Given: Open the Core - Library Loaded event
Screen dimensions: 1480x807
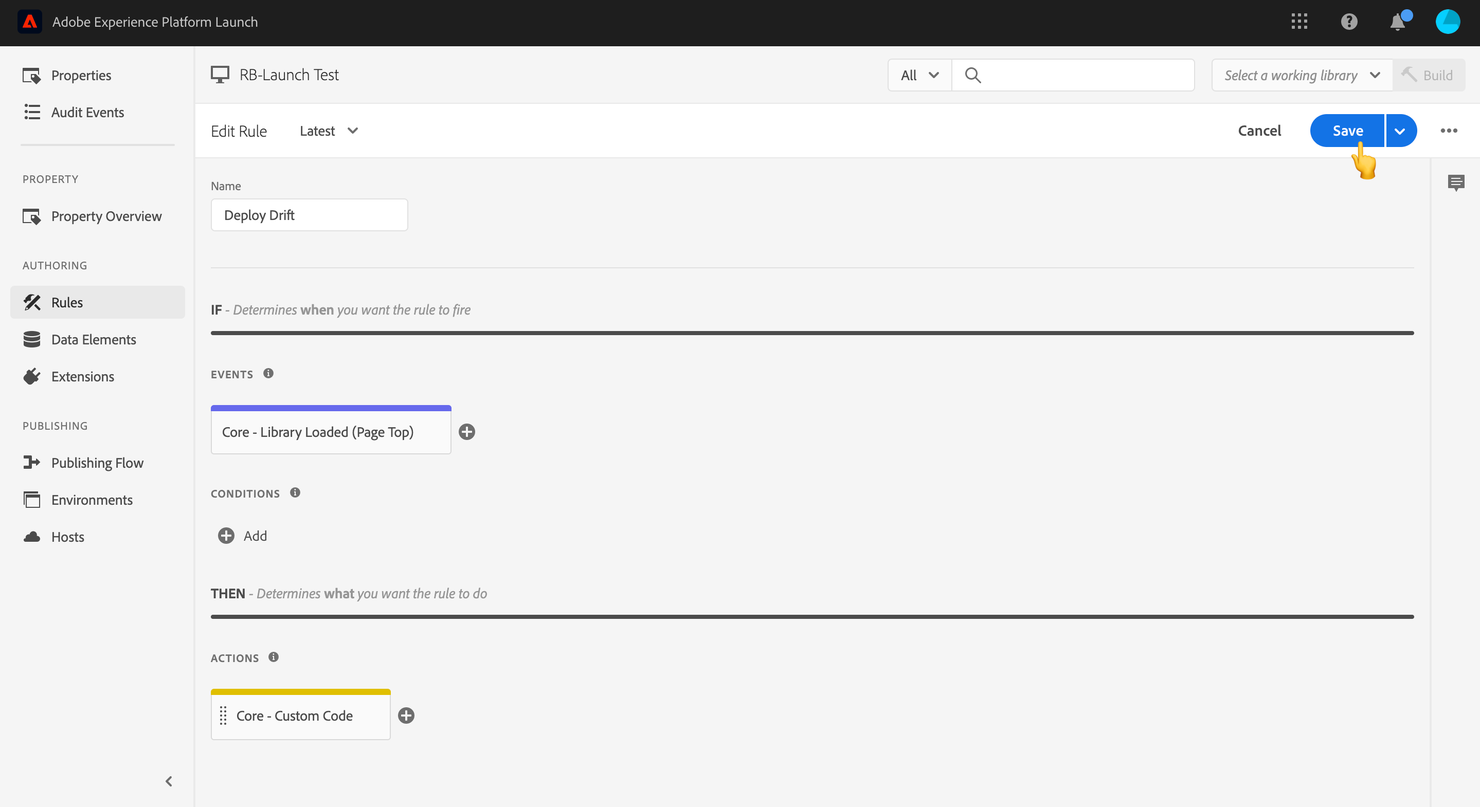Looking at the screenshot, I should [x=331, y=430].
